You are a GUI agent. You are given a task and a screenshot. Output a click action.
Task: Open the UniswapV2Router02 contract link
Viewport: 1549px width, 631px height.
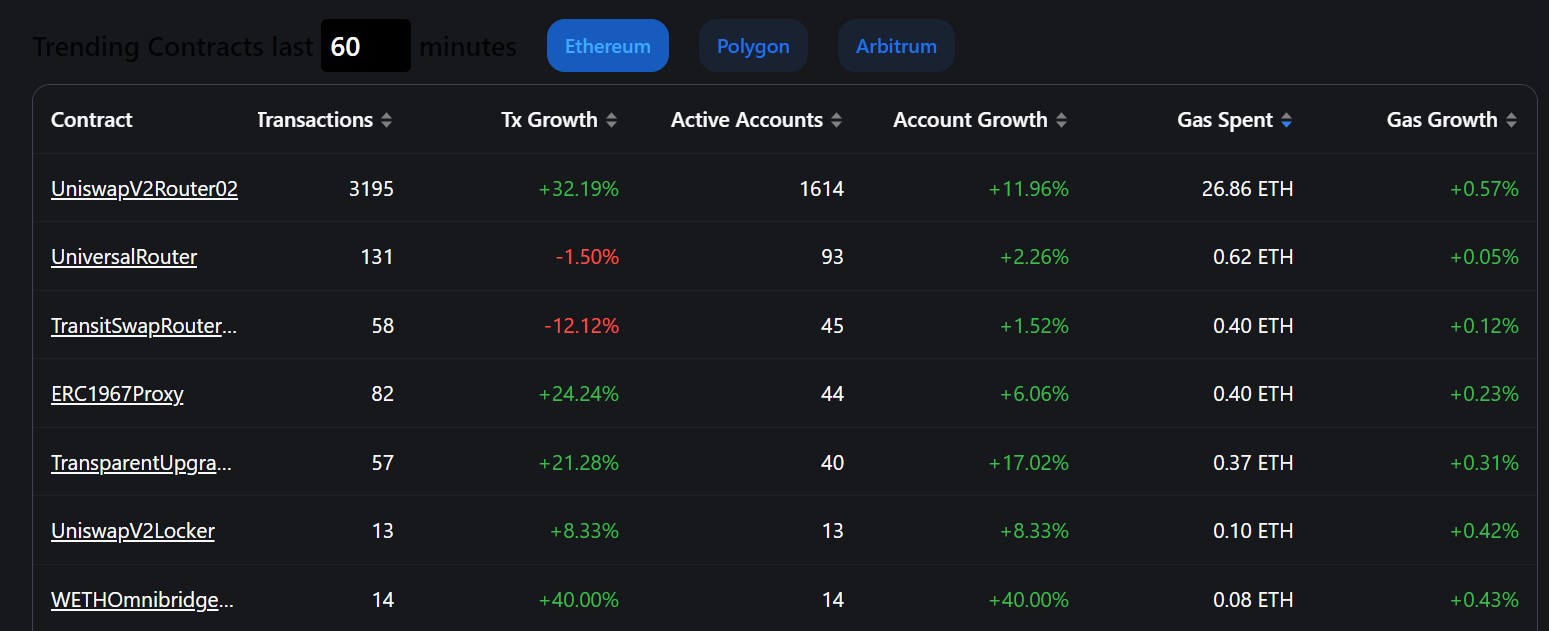click(x=144, y=189)
